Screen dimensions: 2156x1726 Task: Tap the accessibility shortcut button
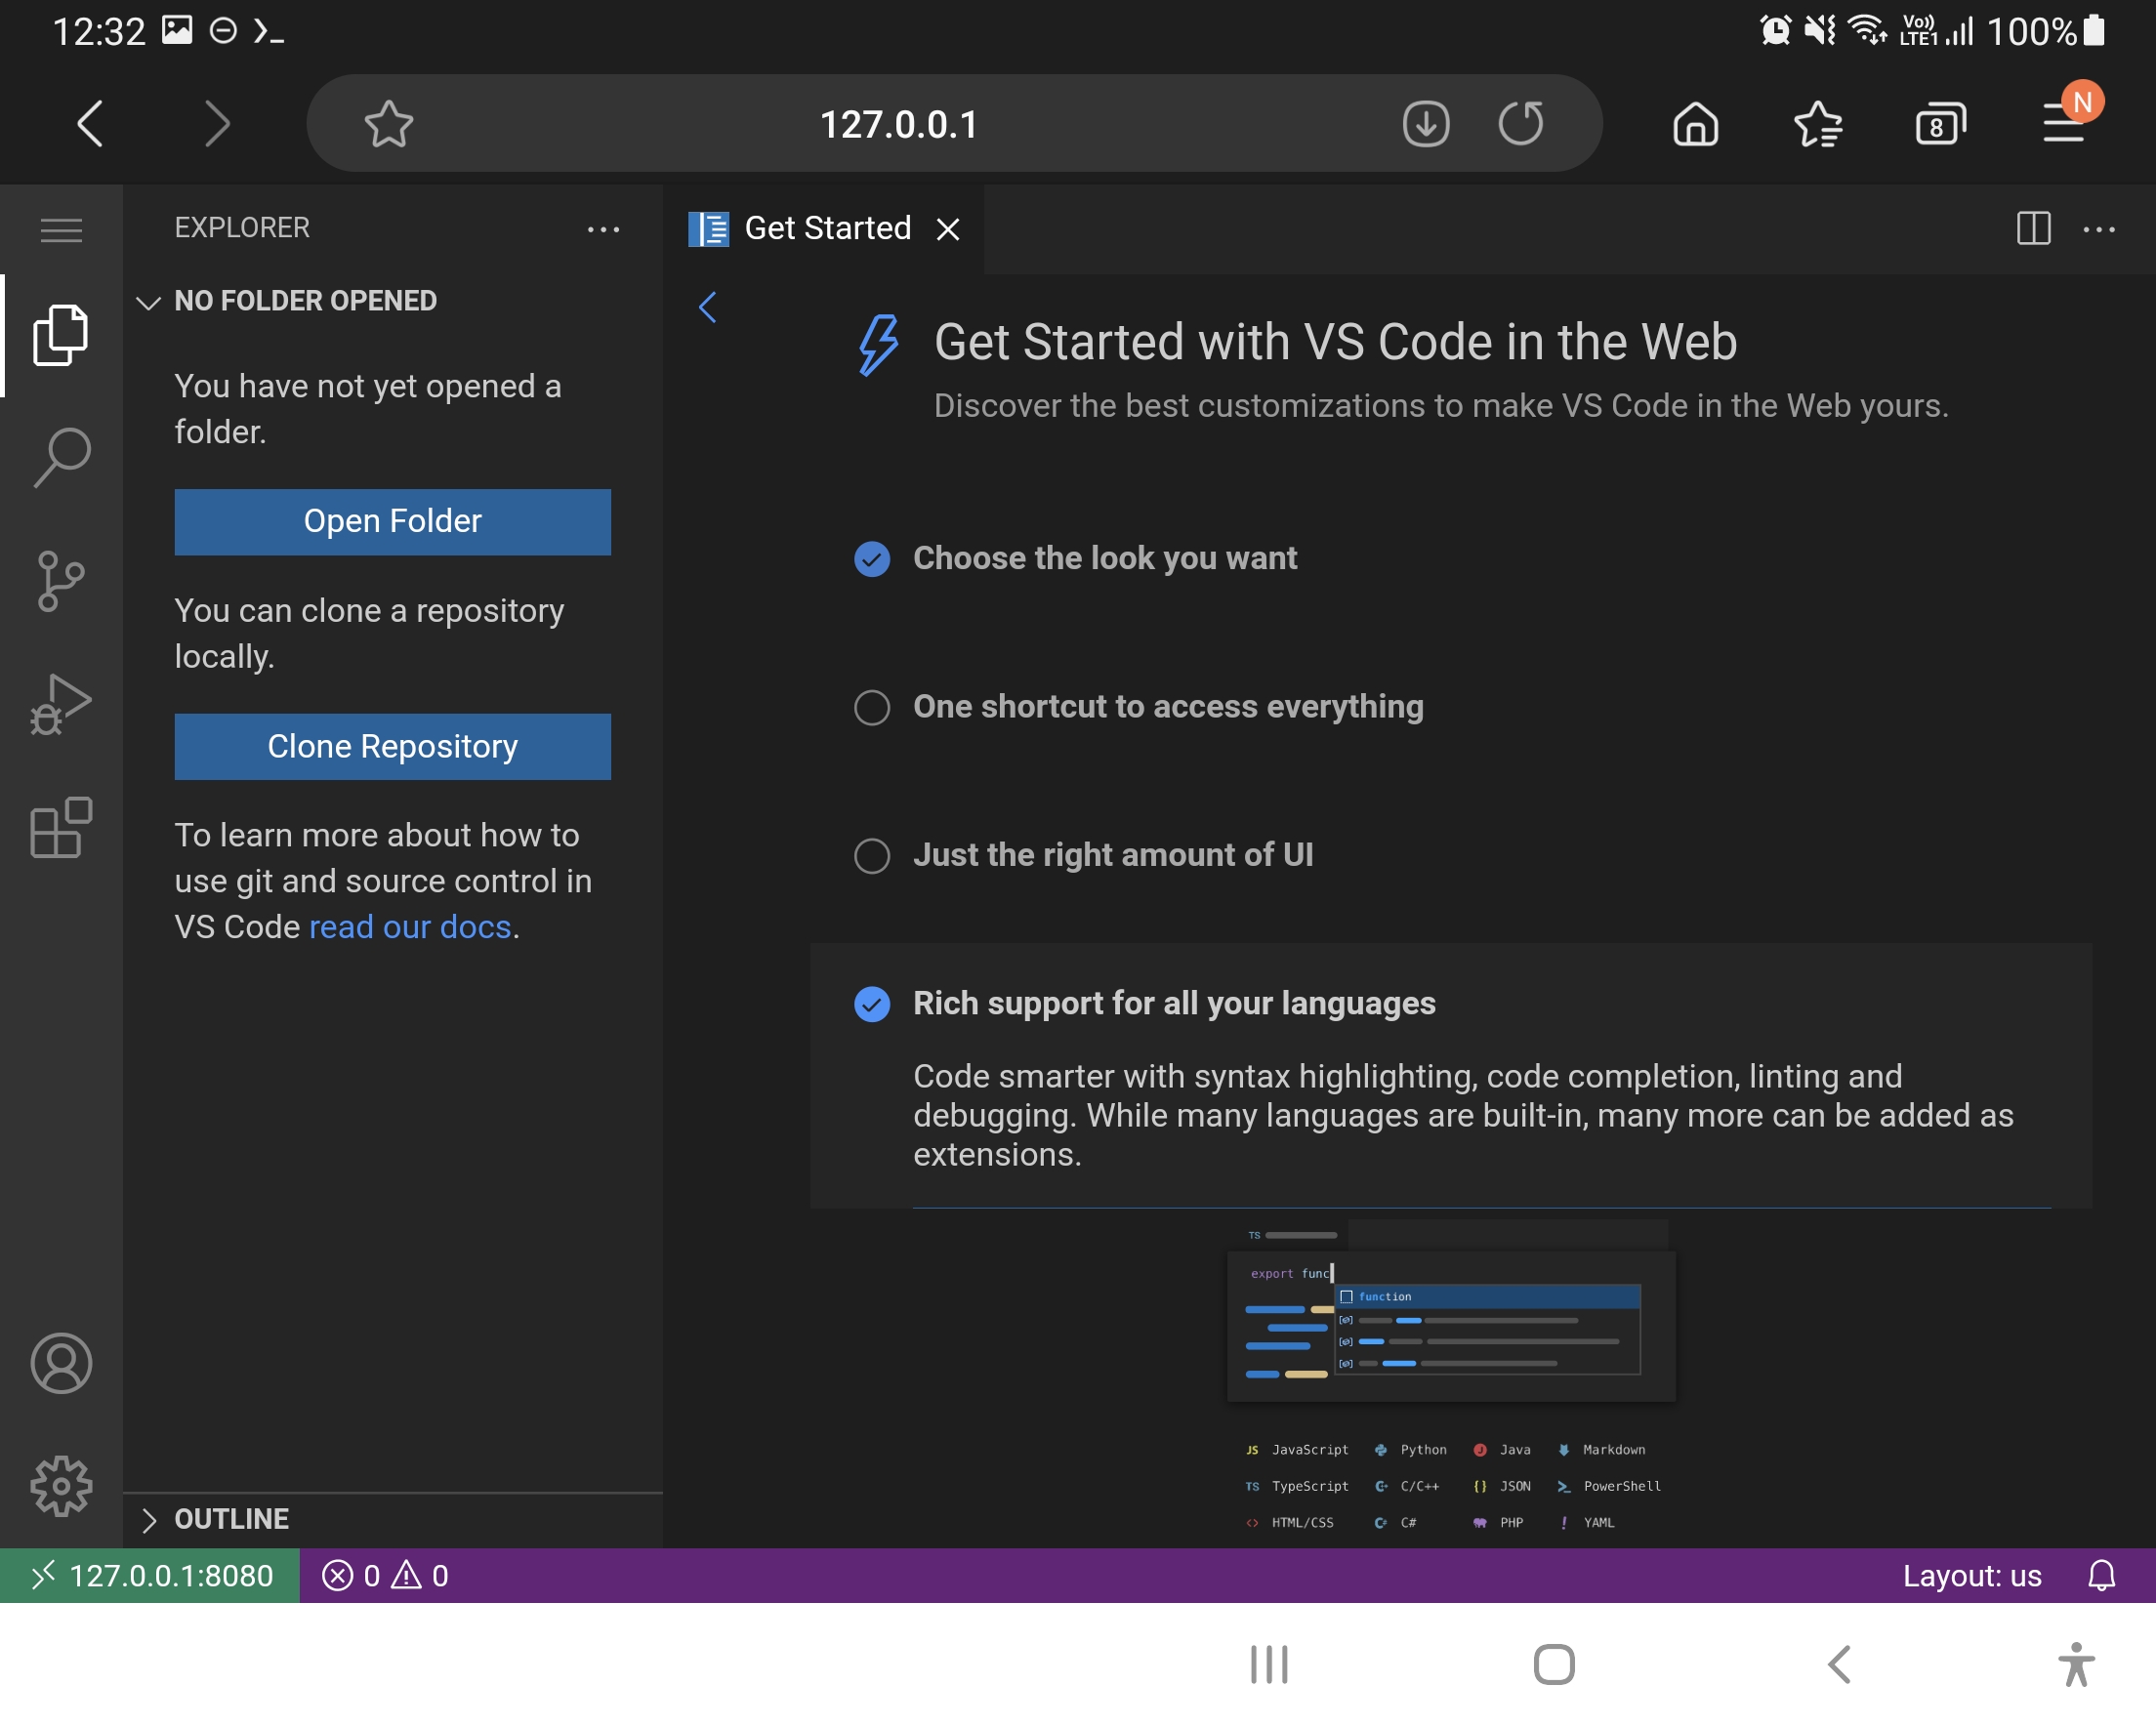point(2075,1664)
